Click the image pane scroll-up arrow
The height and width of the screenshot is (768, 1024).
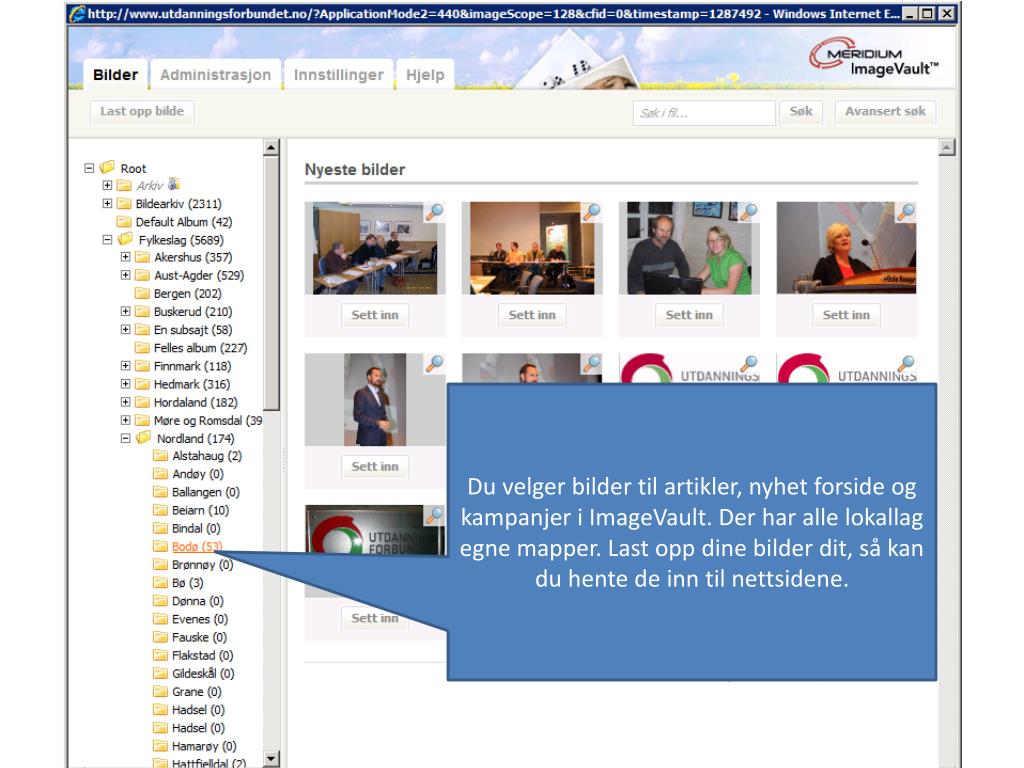(947, 148)
